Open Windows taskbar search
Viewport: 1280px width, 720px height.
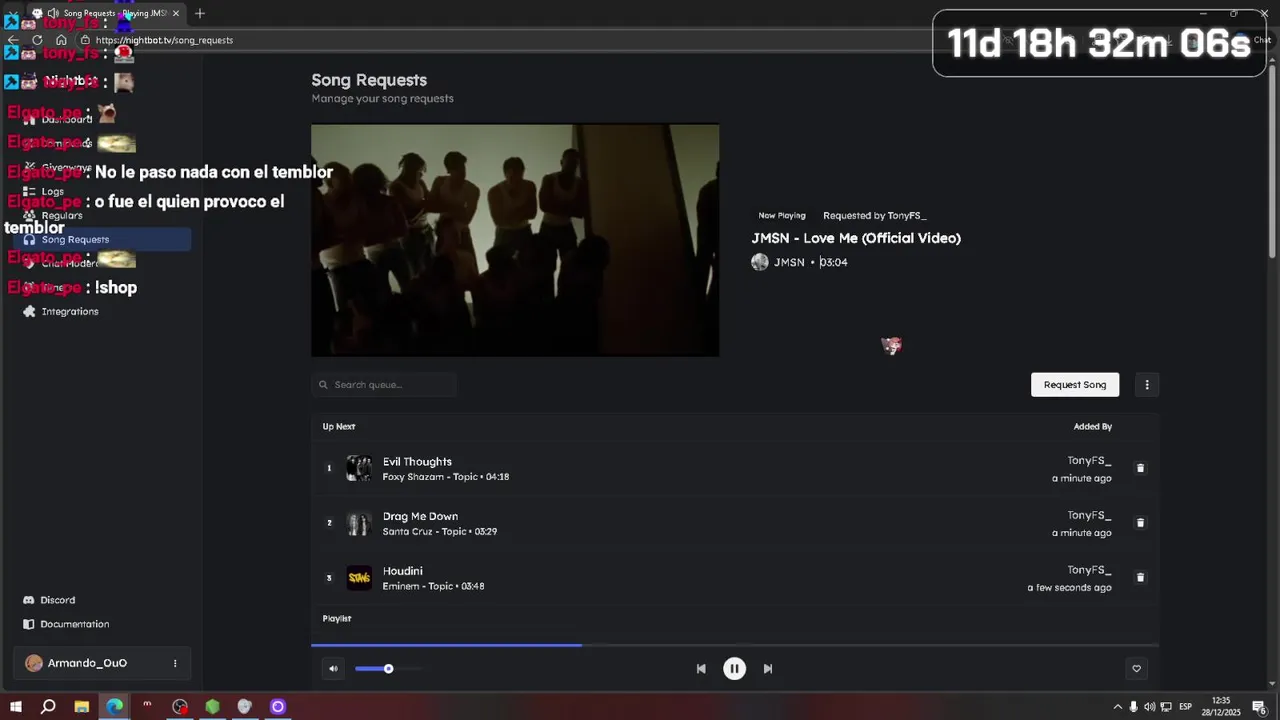coord(48,707)
